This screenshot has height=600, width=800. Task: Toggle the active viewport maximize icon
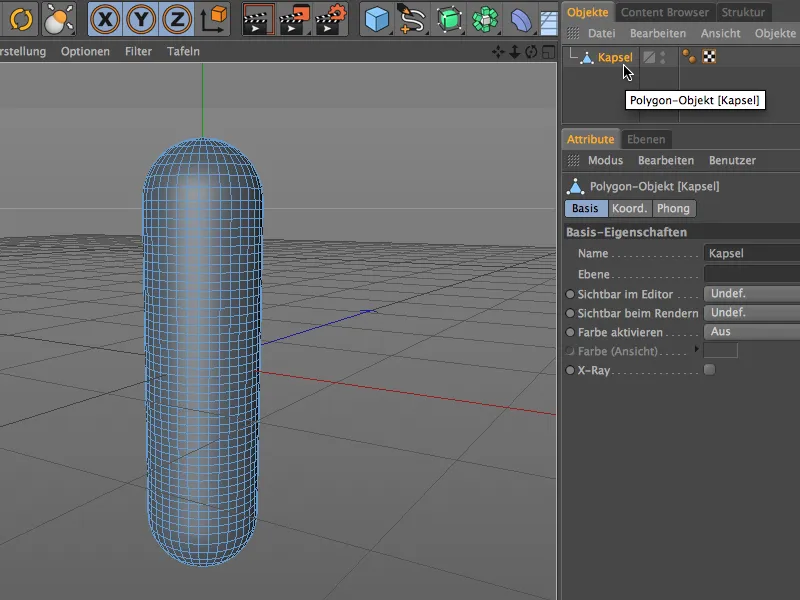click(x=548, y=52)
